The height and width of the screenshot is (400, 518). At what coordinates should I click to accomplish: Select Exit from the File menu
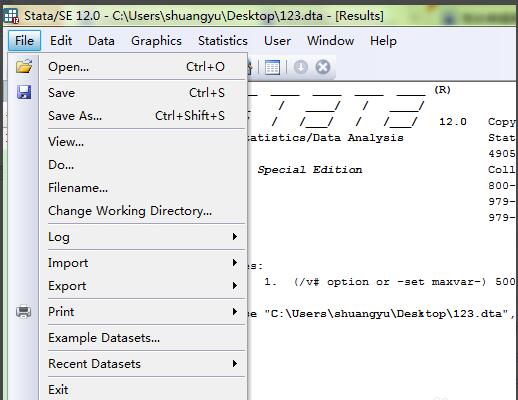143,390
